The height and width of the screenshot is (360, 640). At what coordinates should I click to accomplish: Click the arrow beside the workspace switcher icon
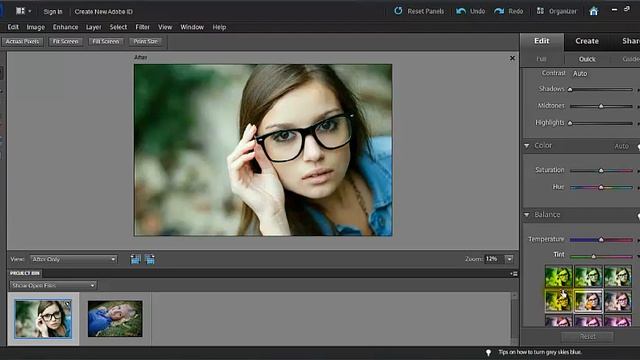[x=29, y=11]
